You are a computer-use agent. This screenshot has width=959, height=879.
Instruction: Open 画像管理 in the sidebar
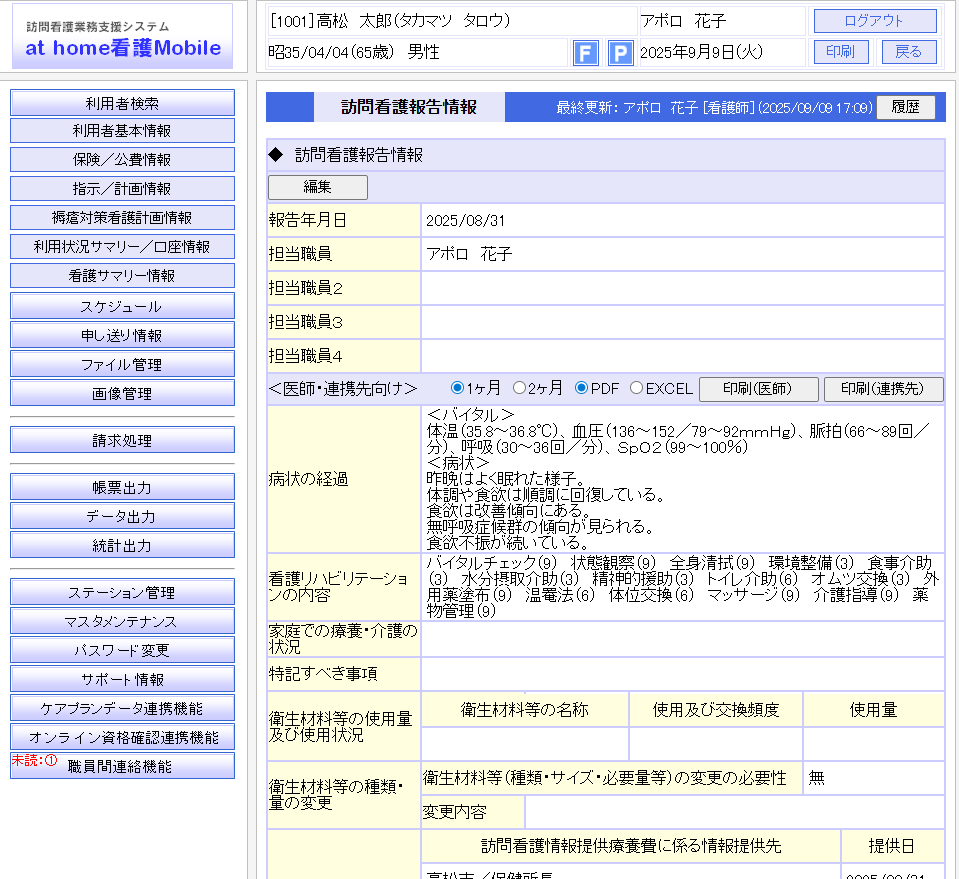click(x=122, y=393)
